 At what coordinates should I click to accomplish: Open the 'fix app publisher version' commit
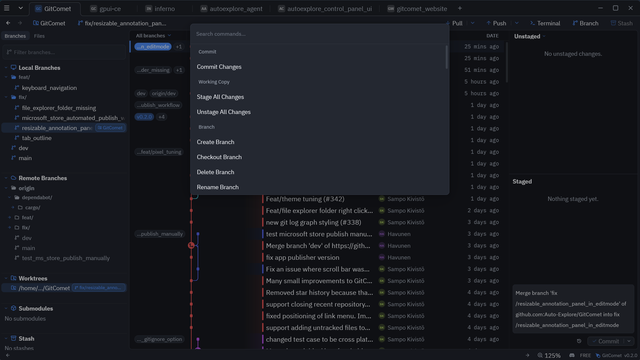click(302, 258)
